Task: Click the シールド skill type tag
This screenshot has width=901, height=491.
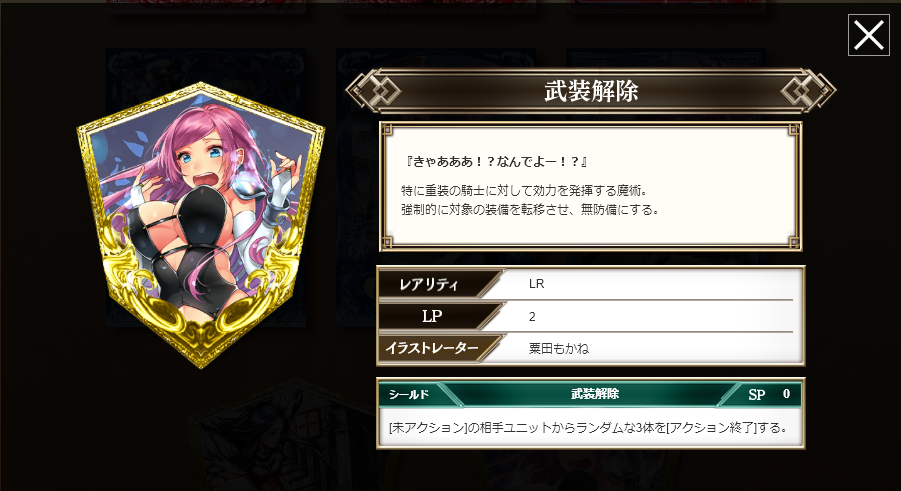Action: 409,394
